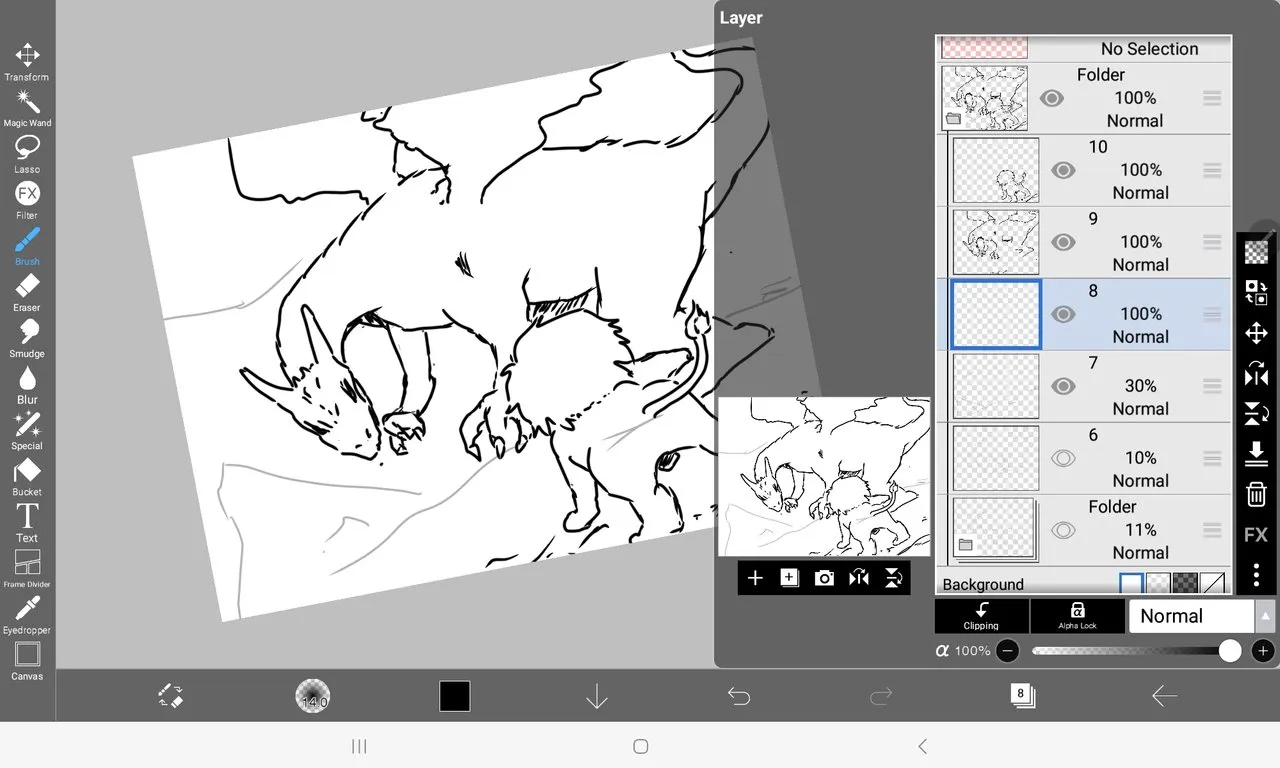
Task: Select the Special tool
Action: pyautogui.click(x=27, y=431)
